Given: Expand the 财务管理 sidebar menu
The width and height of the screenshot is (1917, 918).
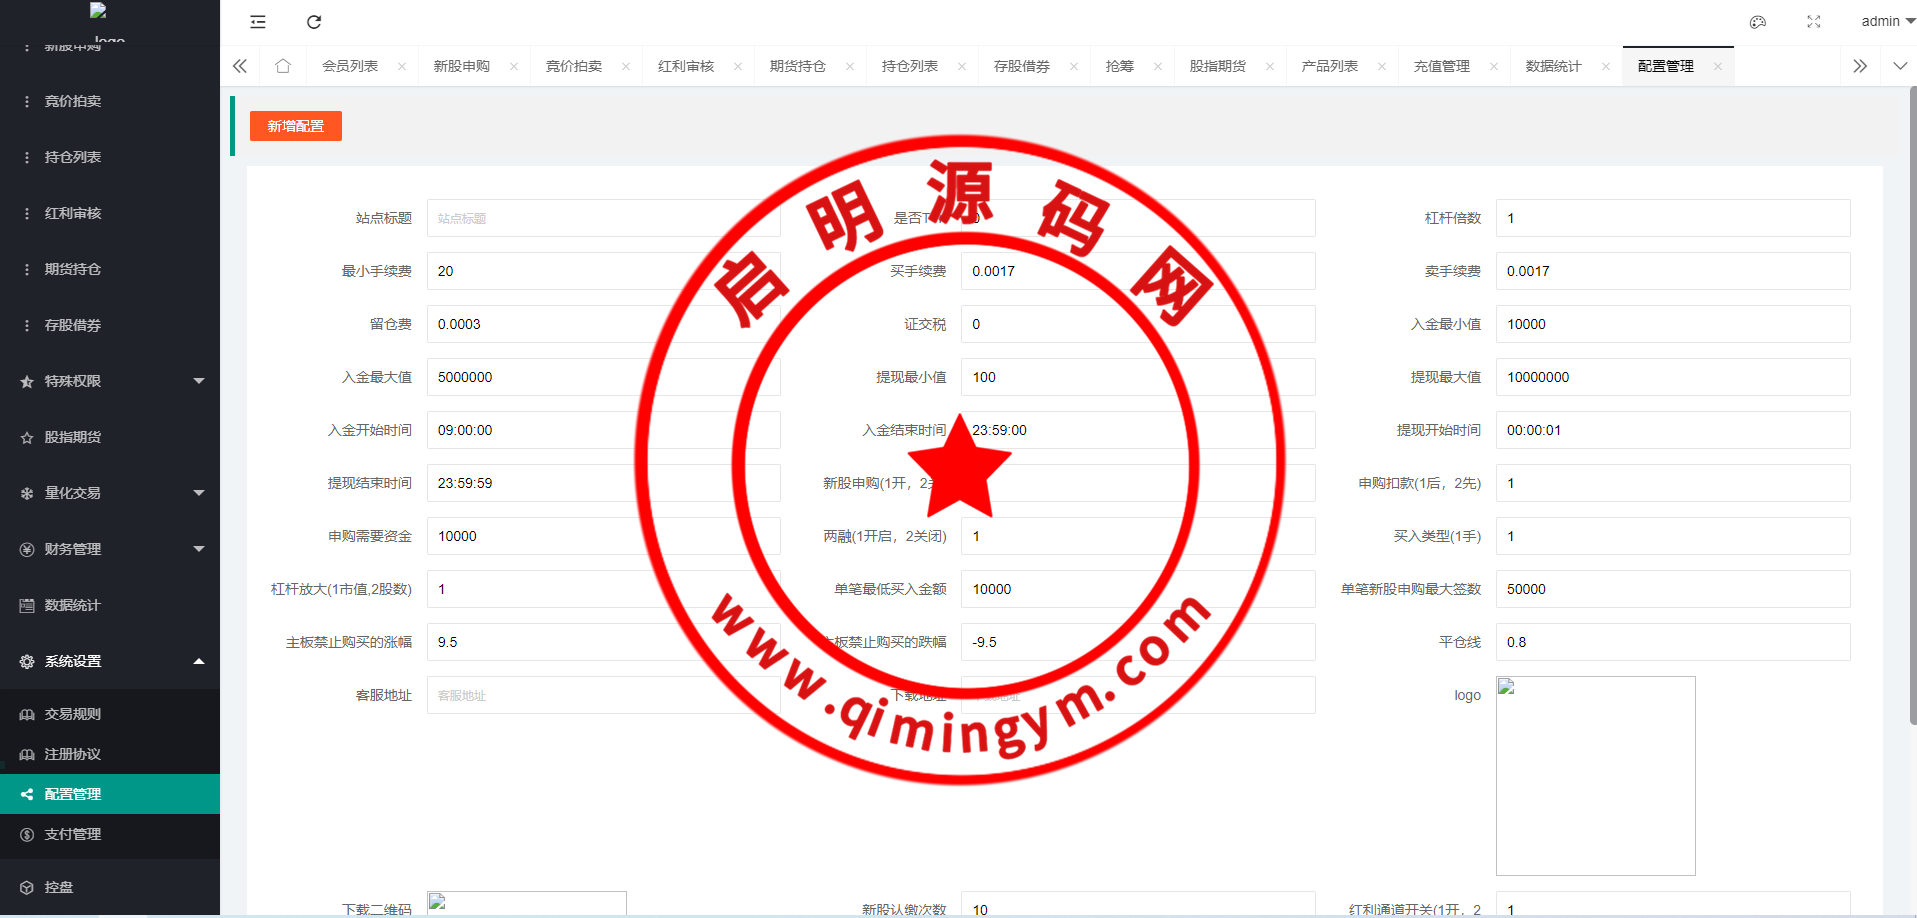Looking at the screenshot, I should pos(110,549).
